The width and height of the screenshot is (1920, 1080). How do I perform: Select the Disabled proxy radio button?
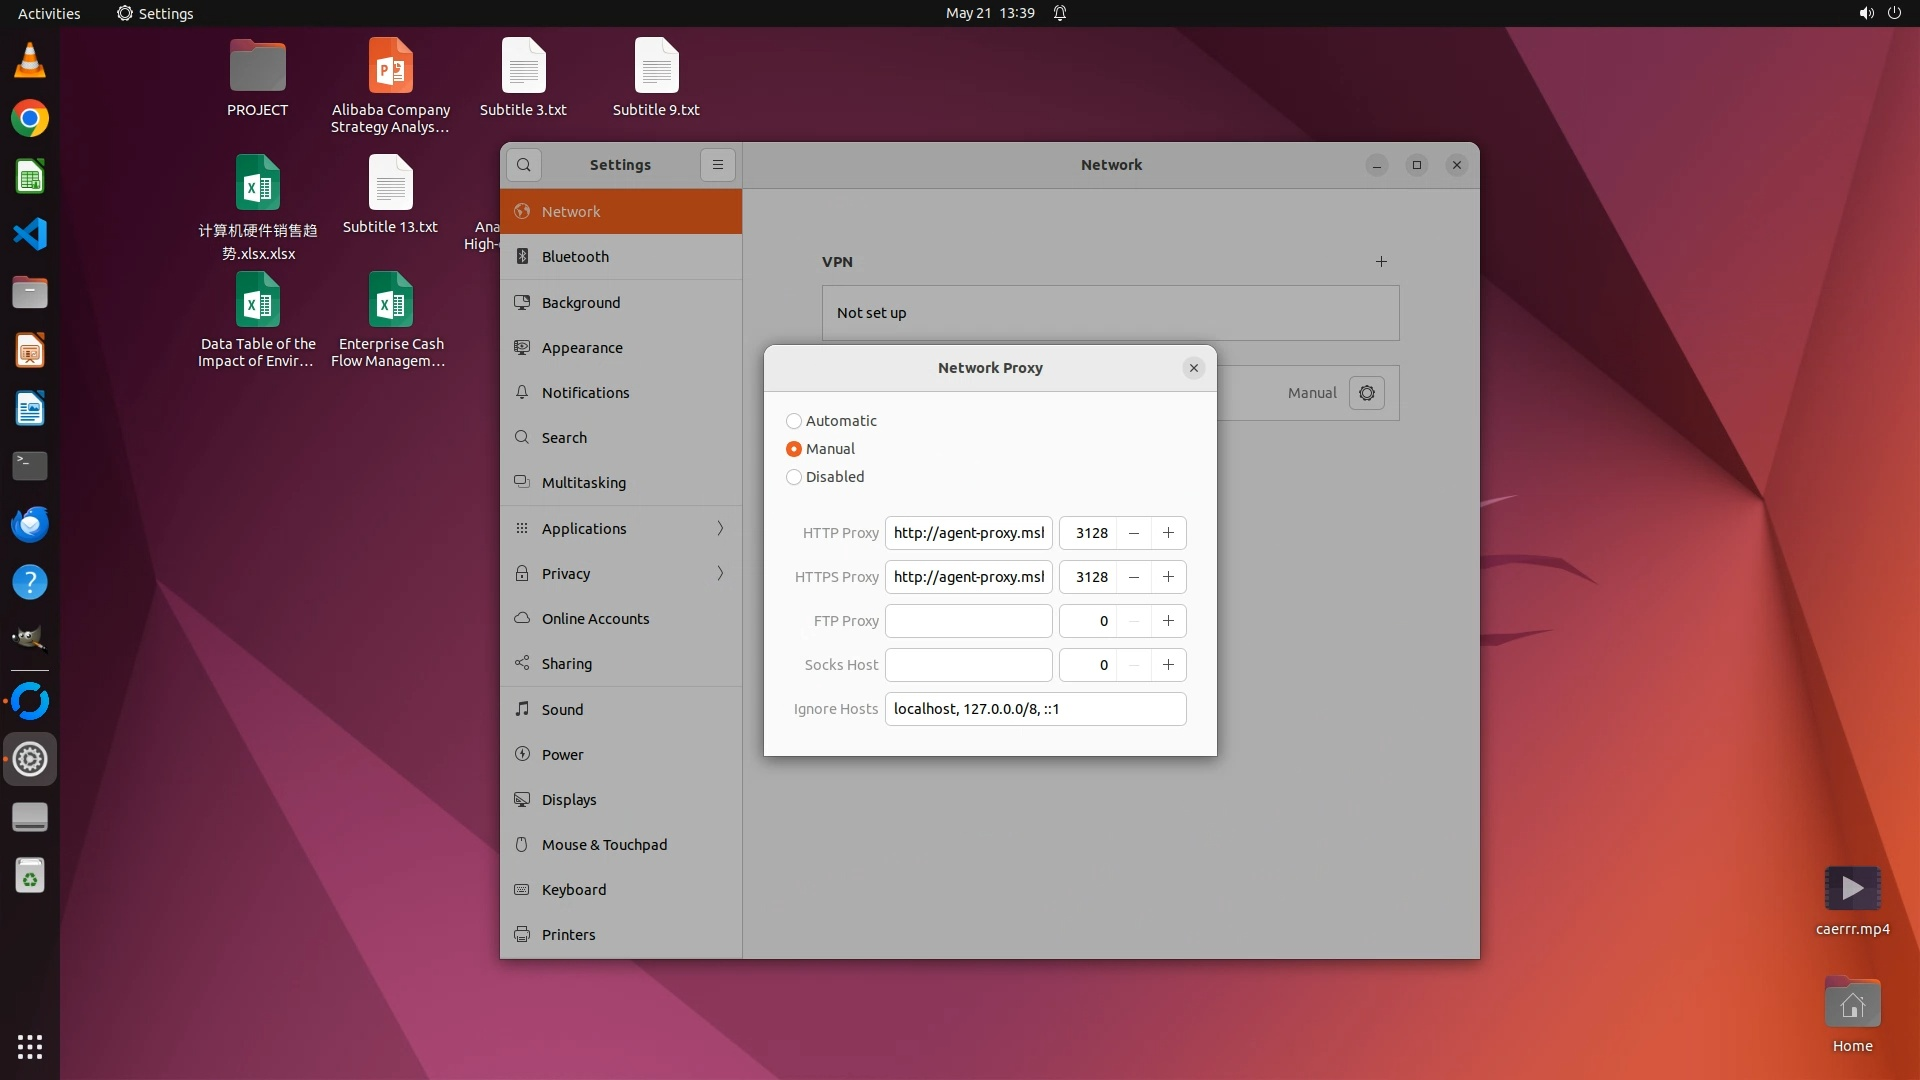pyautogui.click(x=794, y=477)
